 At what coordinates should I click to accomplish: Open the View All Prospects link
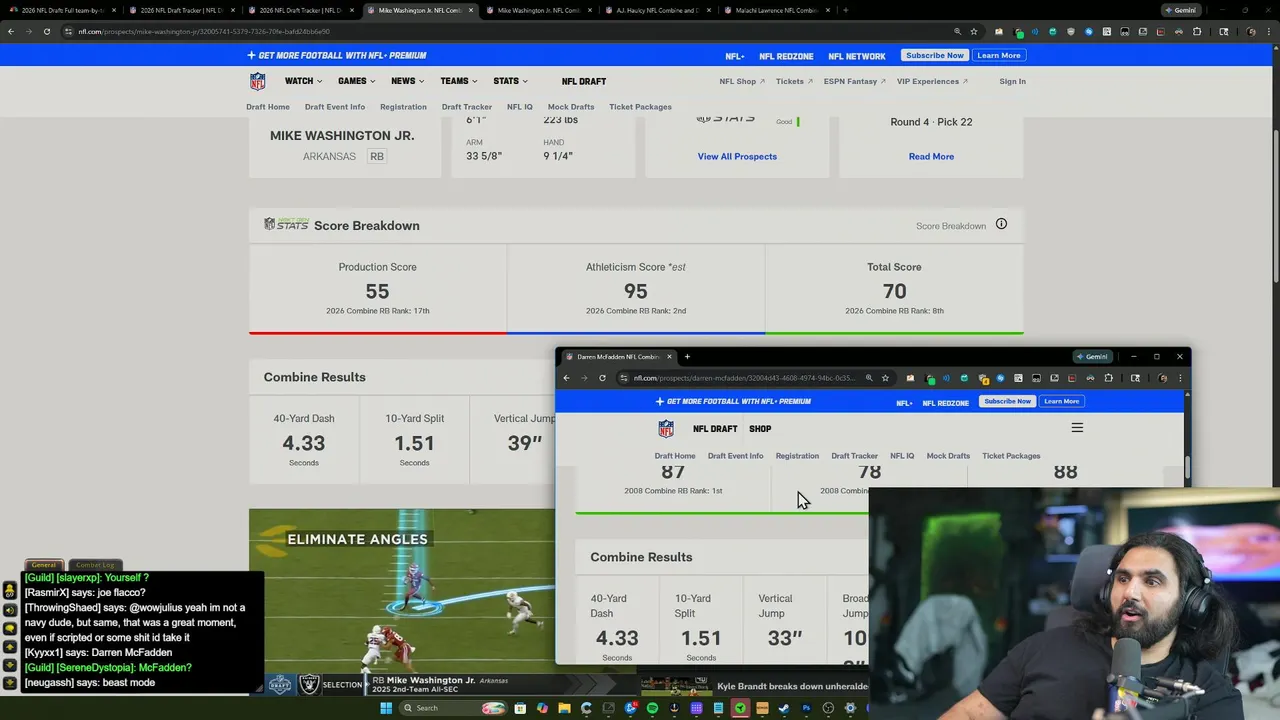[737, 156]
